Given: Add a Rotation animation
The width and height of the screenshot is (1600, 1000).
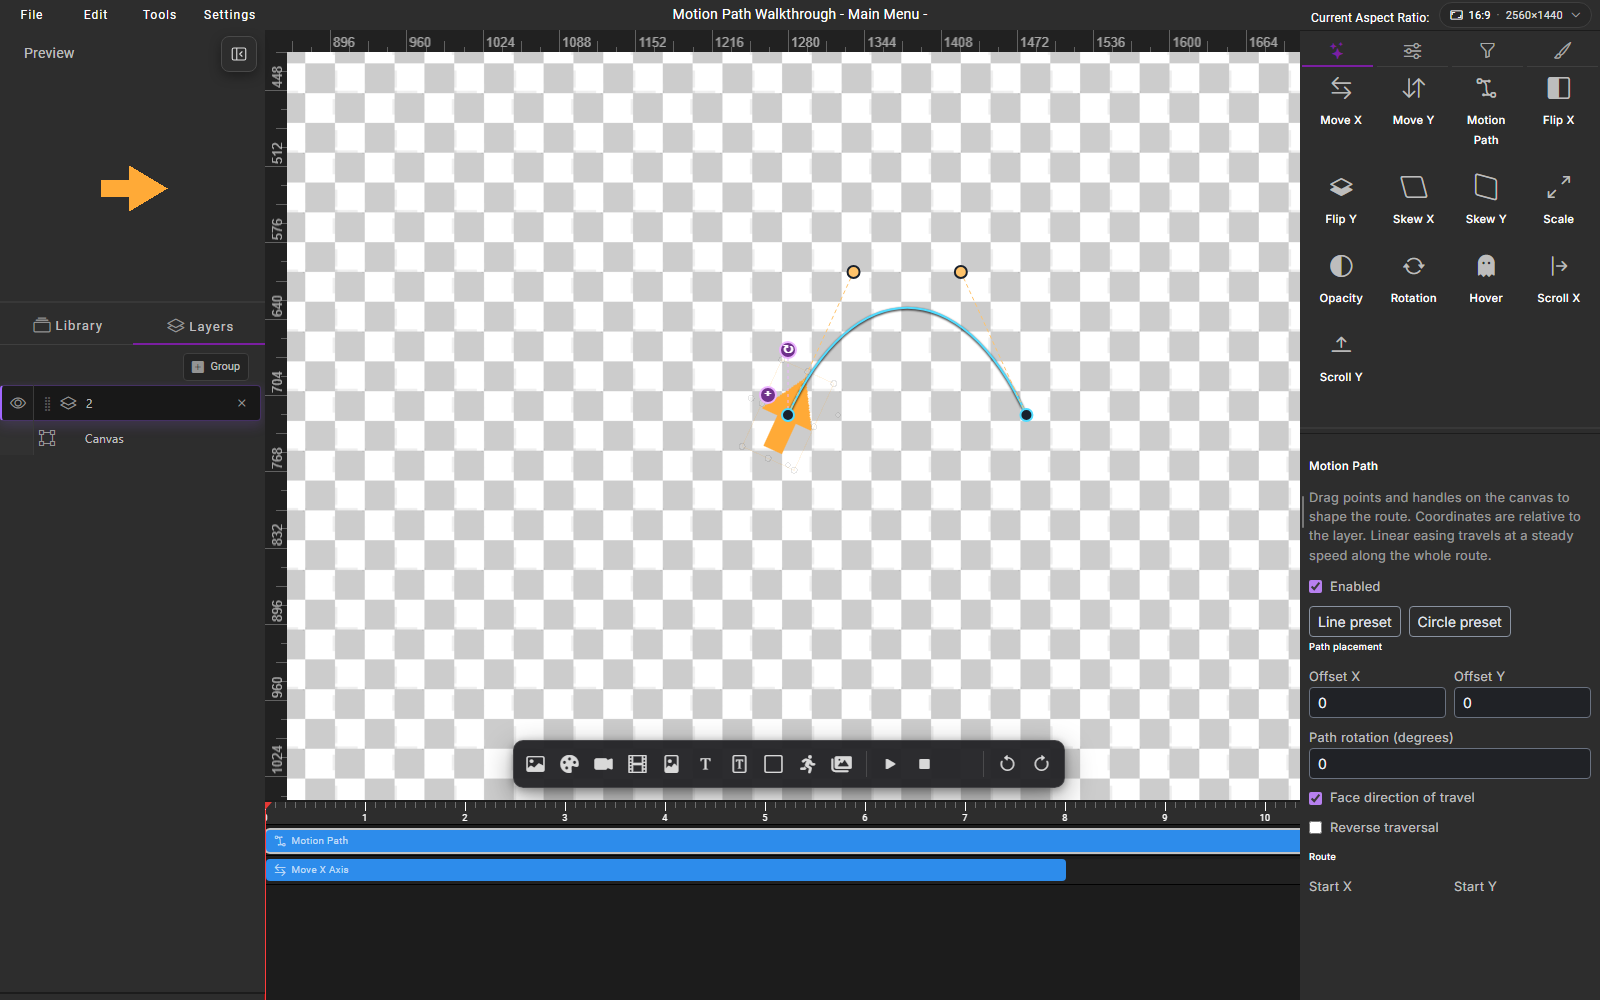Looking at the screenshot, I should click(x=1413, y=279).
